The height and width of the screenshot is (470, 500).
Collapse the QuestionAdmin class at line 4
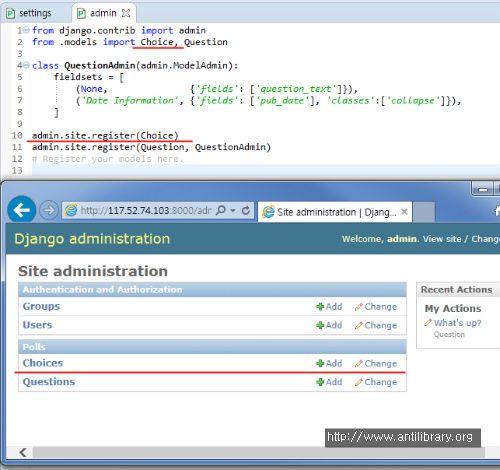coord(26,65)
